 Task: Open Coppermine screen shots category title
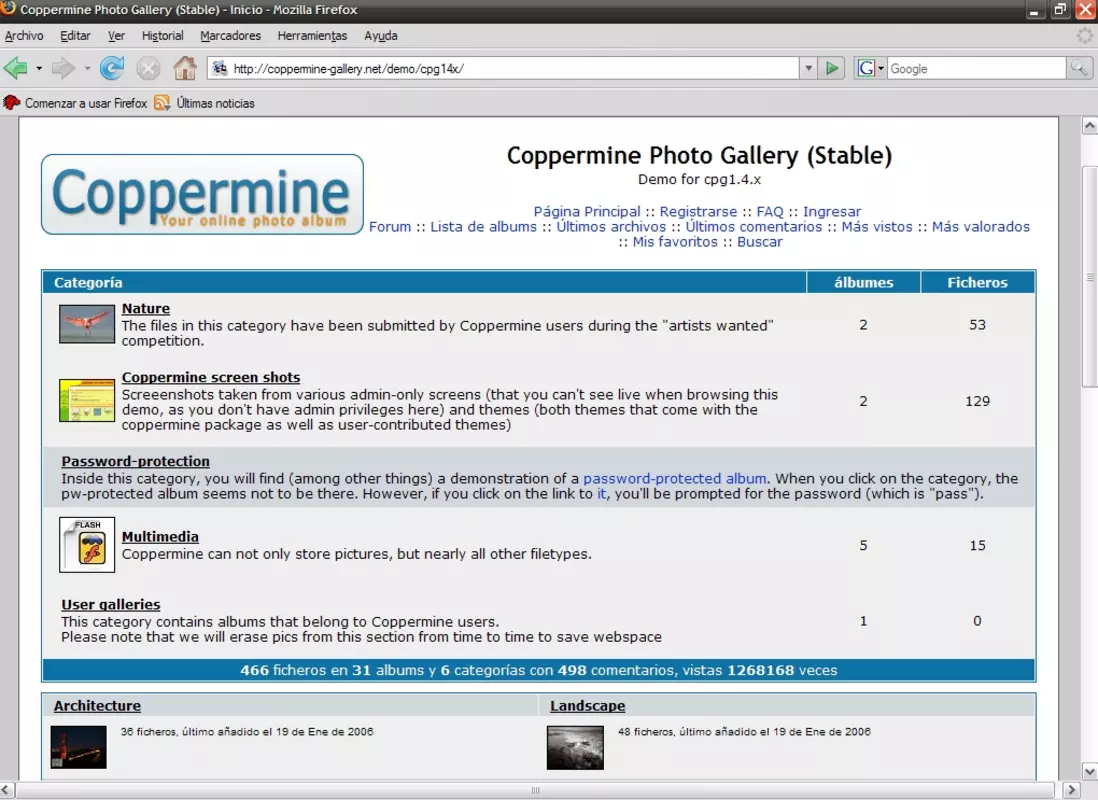[211, 378]
